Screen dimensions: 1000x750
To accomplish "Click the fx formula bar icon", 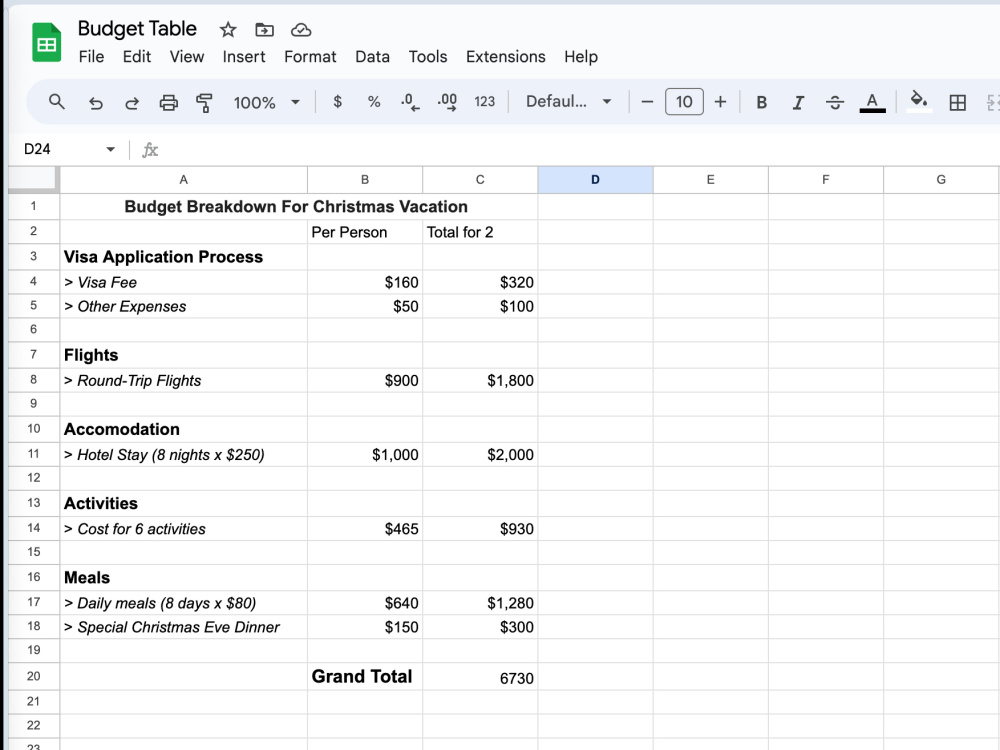I will 150,150.
